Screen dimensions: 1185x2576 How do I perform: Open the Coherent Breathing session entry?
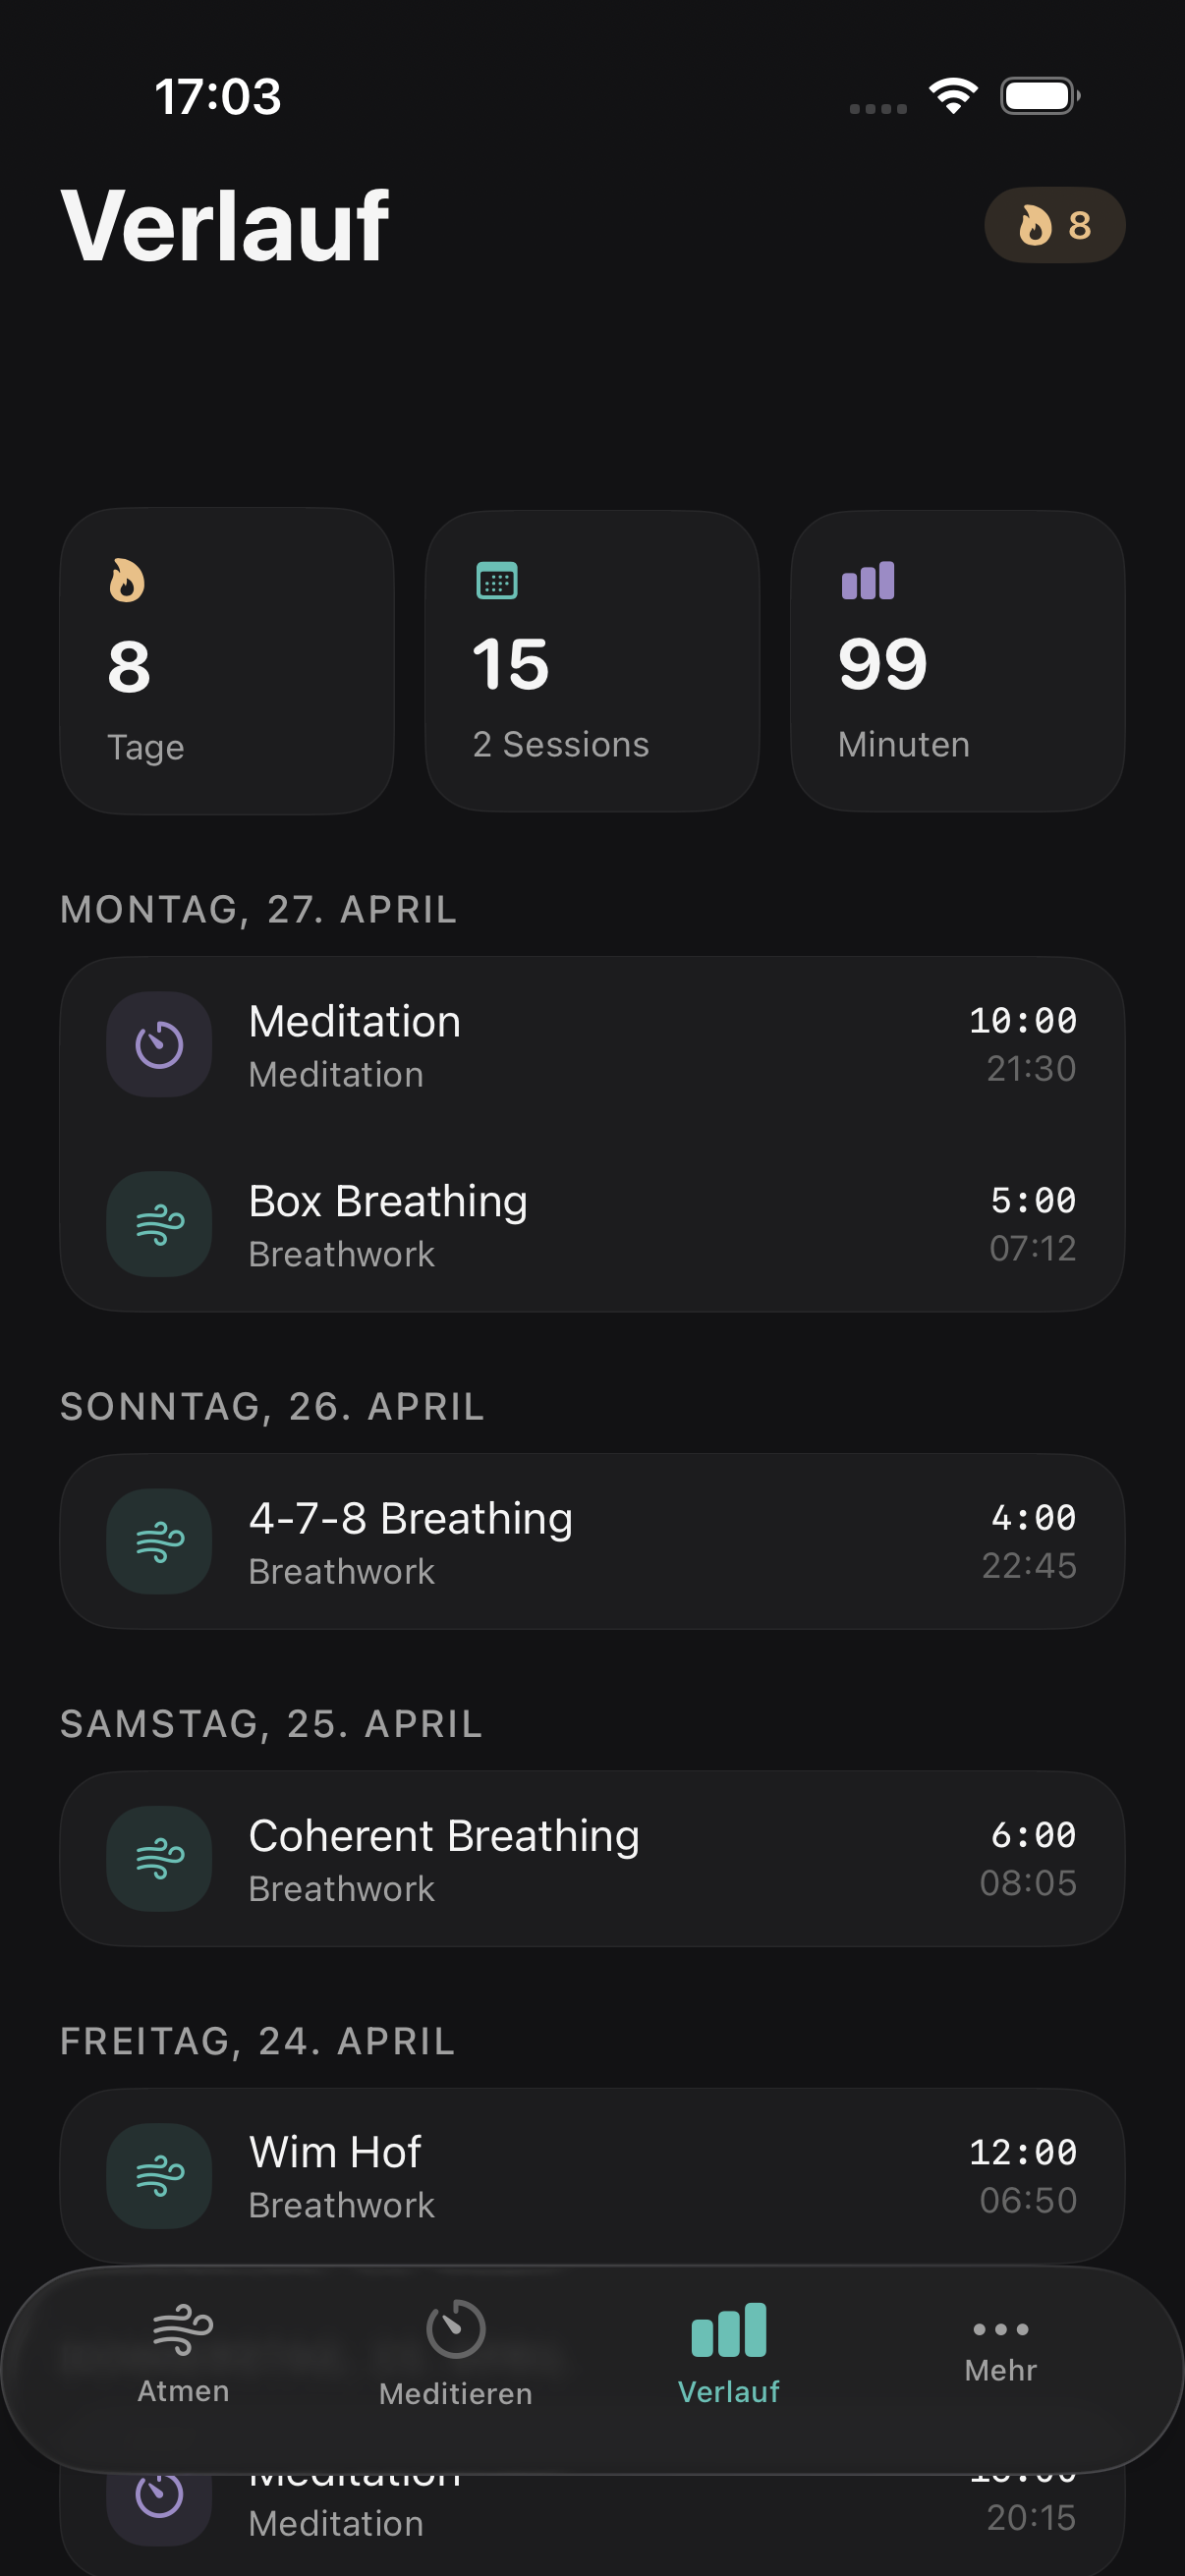coord(592,1858)
